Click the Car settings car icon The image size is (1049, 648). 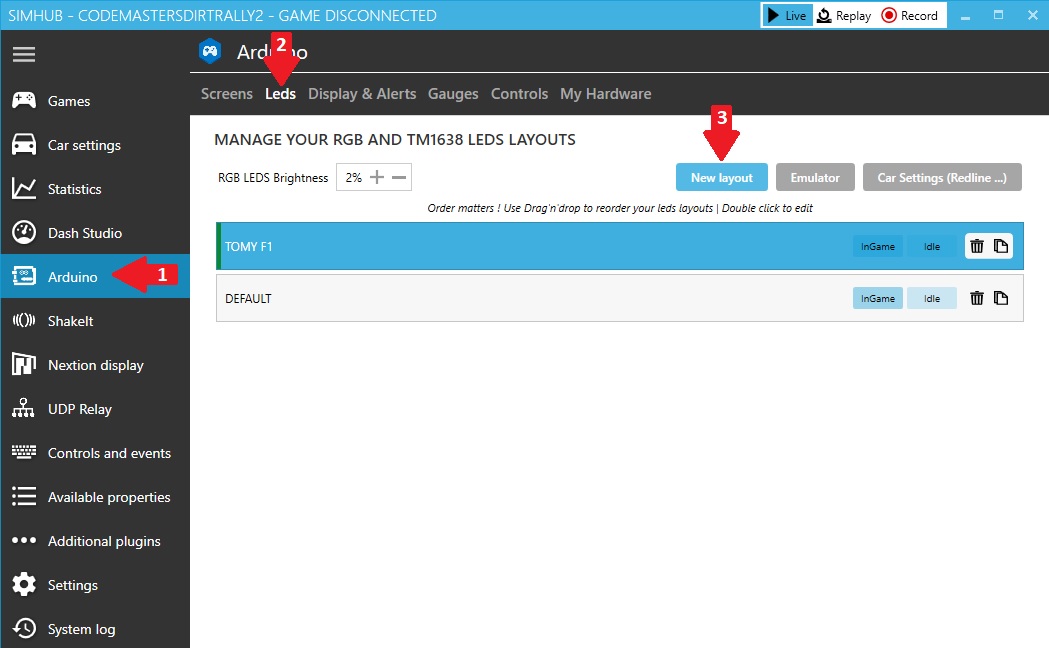pos(23,144)
